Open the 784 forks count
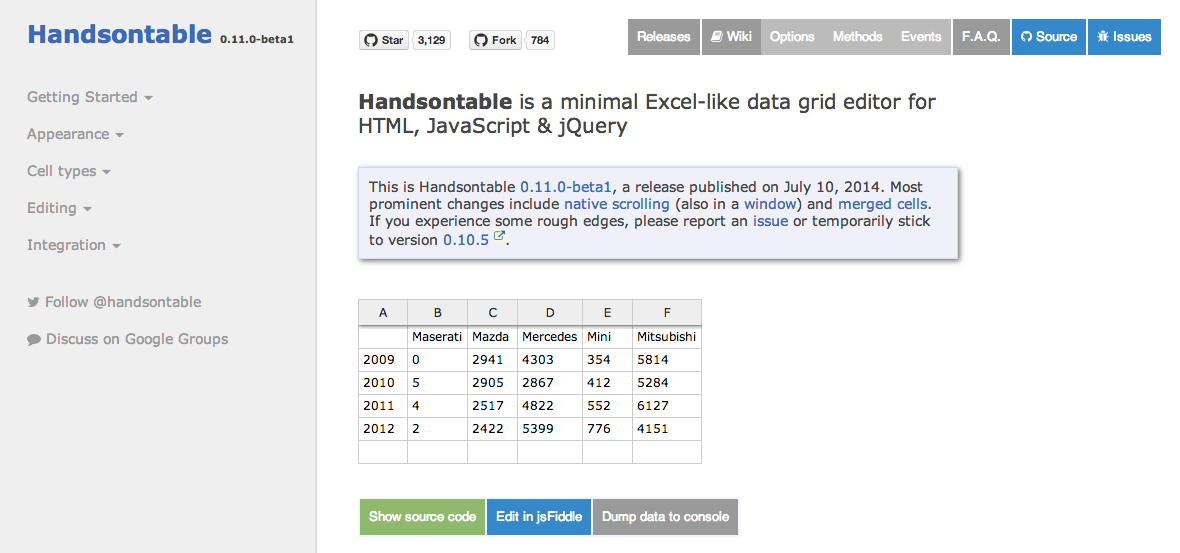Screen dimensions: 1180x553 coord(540,40)
